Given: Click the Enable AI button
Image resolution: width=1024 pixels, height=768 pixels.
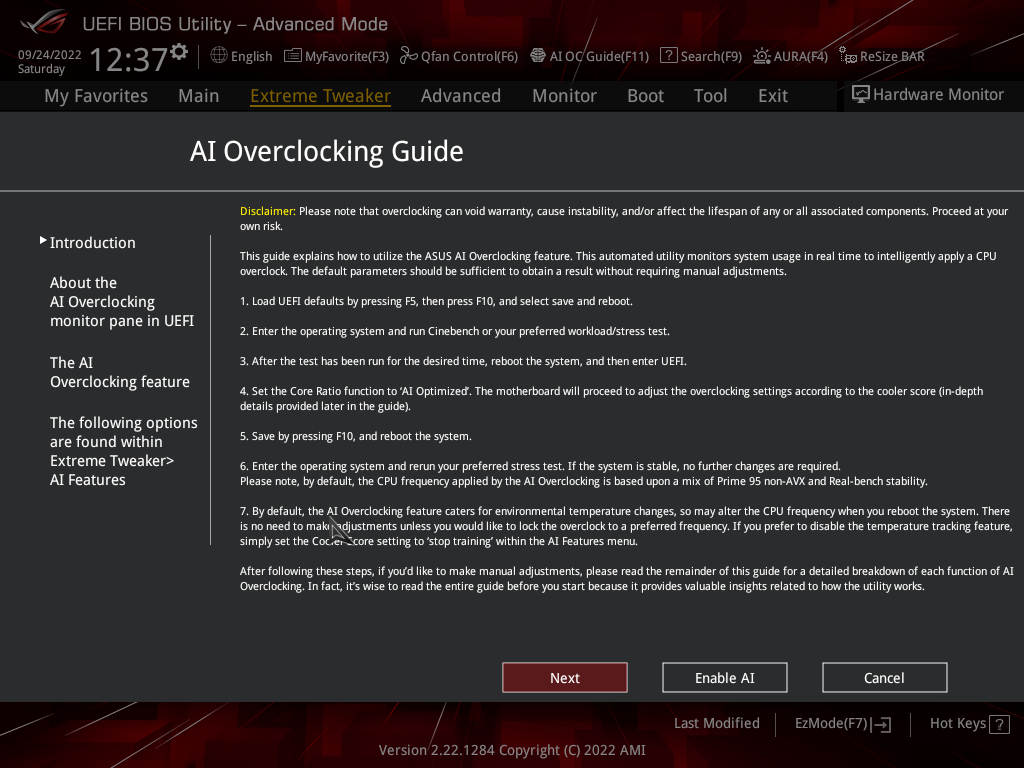Looking at the screenshot, I should [724, 678].
